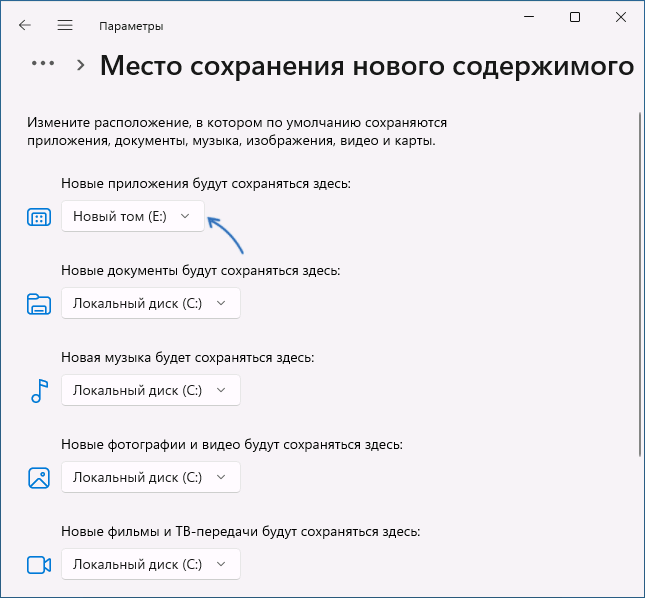Click label Новые фильмы и ТВ-передачи
Image resolution: width=645 pixels, height=598 pixels.
coord(241,532)
